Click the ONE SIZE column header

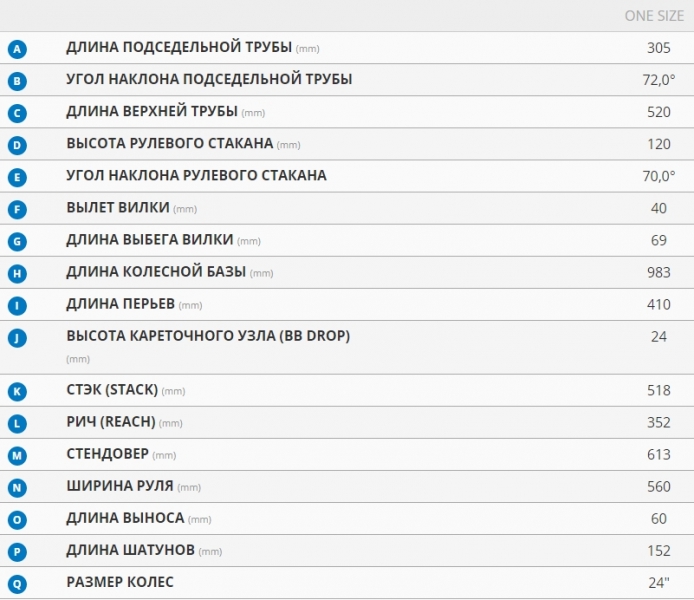pyautogui.click(x=654, y=16)
